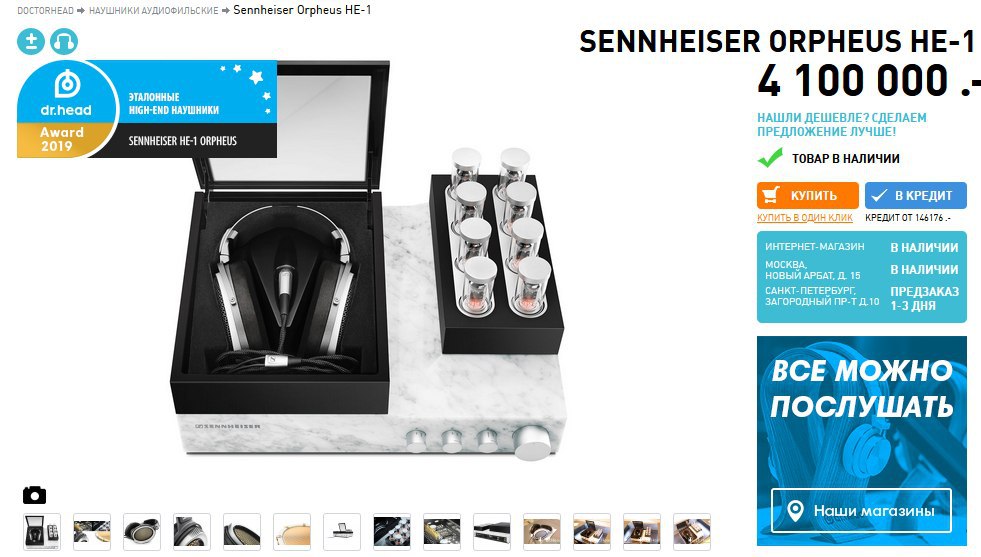
Task: Click the shopping cart icon on Купить
Action: (x=771, y=195)
